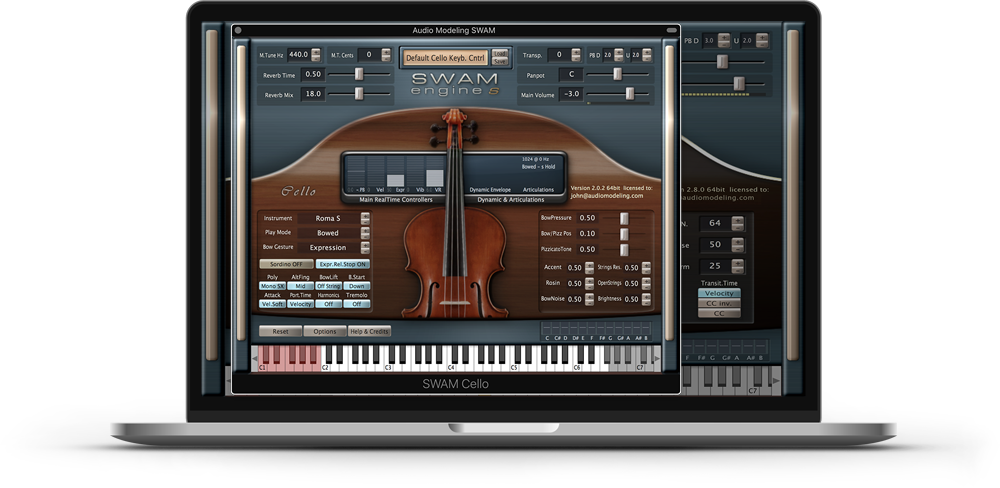Toggle the Expr.Rel.Stop ON button
The width and height of the screenshot is (1000, 488).
point(343,264)
